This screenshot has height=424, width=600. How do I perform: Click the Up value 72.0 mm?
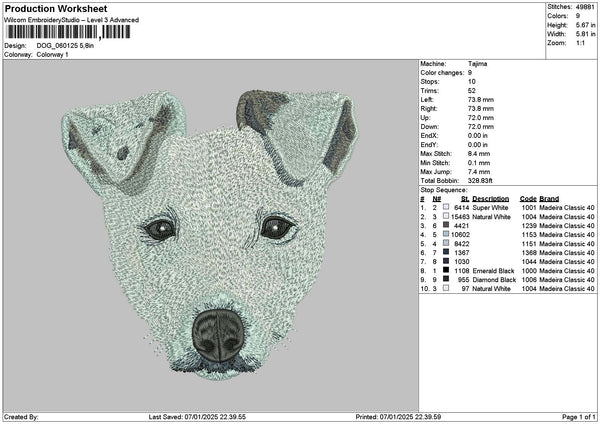(x=481, y=117)
